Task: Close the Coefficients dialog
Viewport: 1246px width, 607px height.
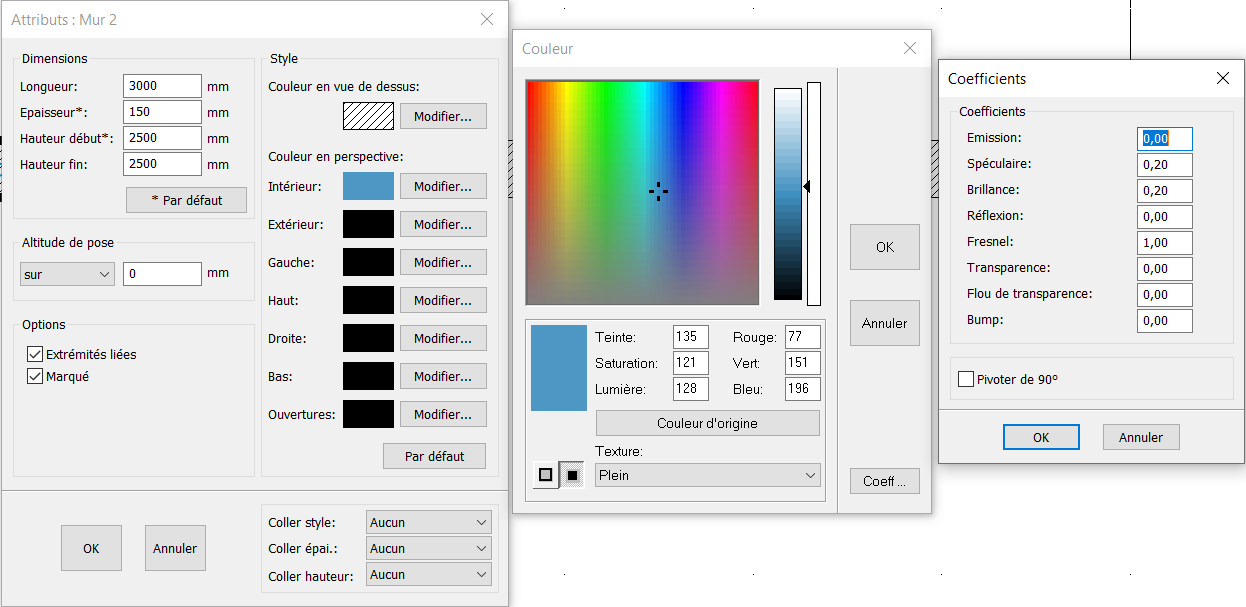Action: (x=1222, y=78)
